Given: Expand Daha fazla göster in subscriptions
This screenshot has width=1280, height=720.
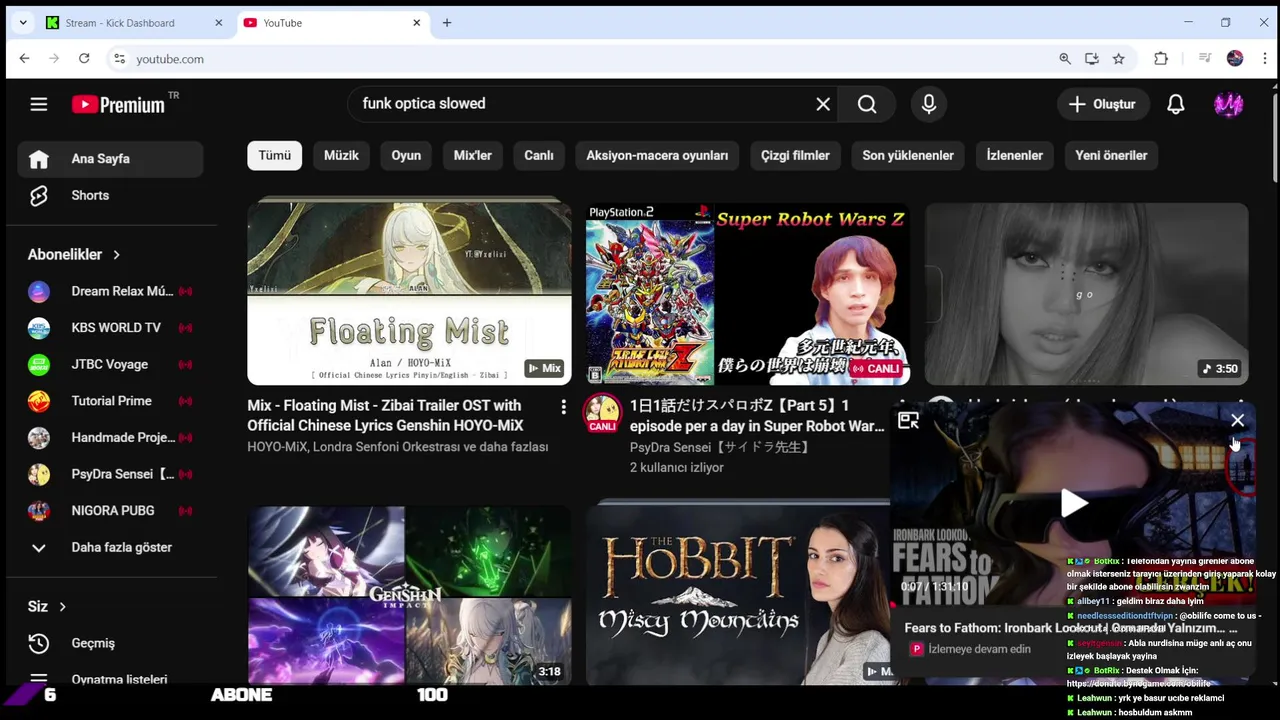Looking at the screenshot, I should pyautogui.click(x=110, y=548).
